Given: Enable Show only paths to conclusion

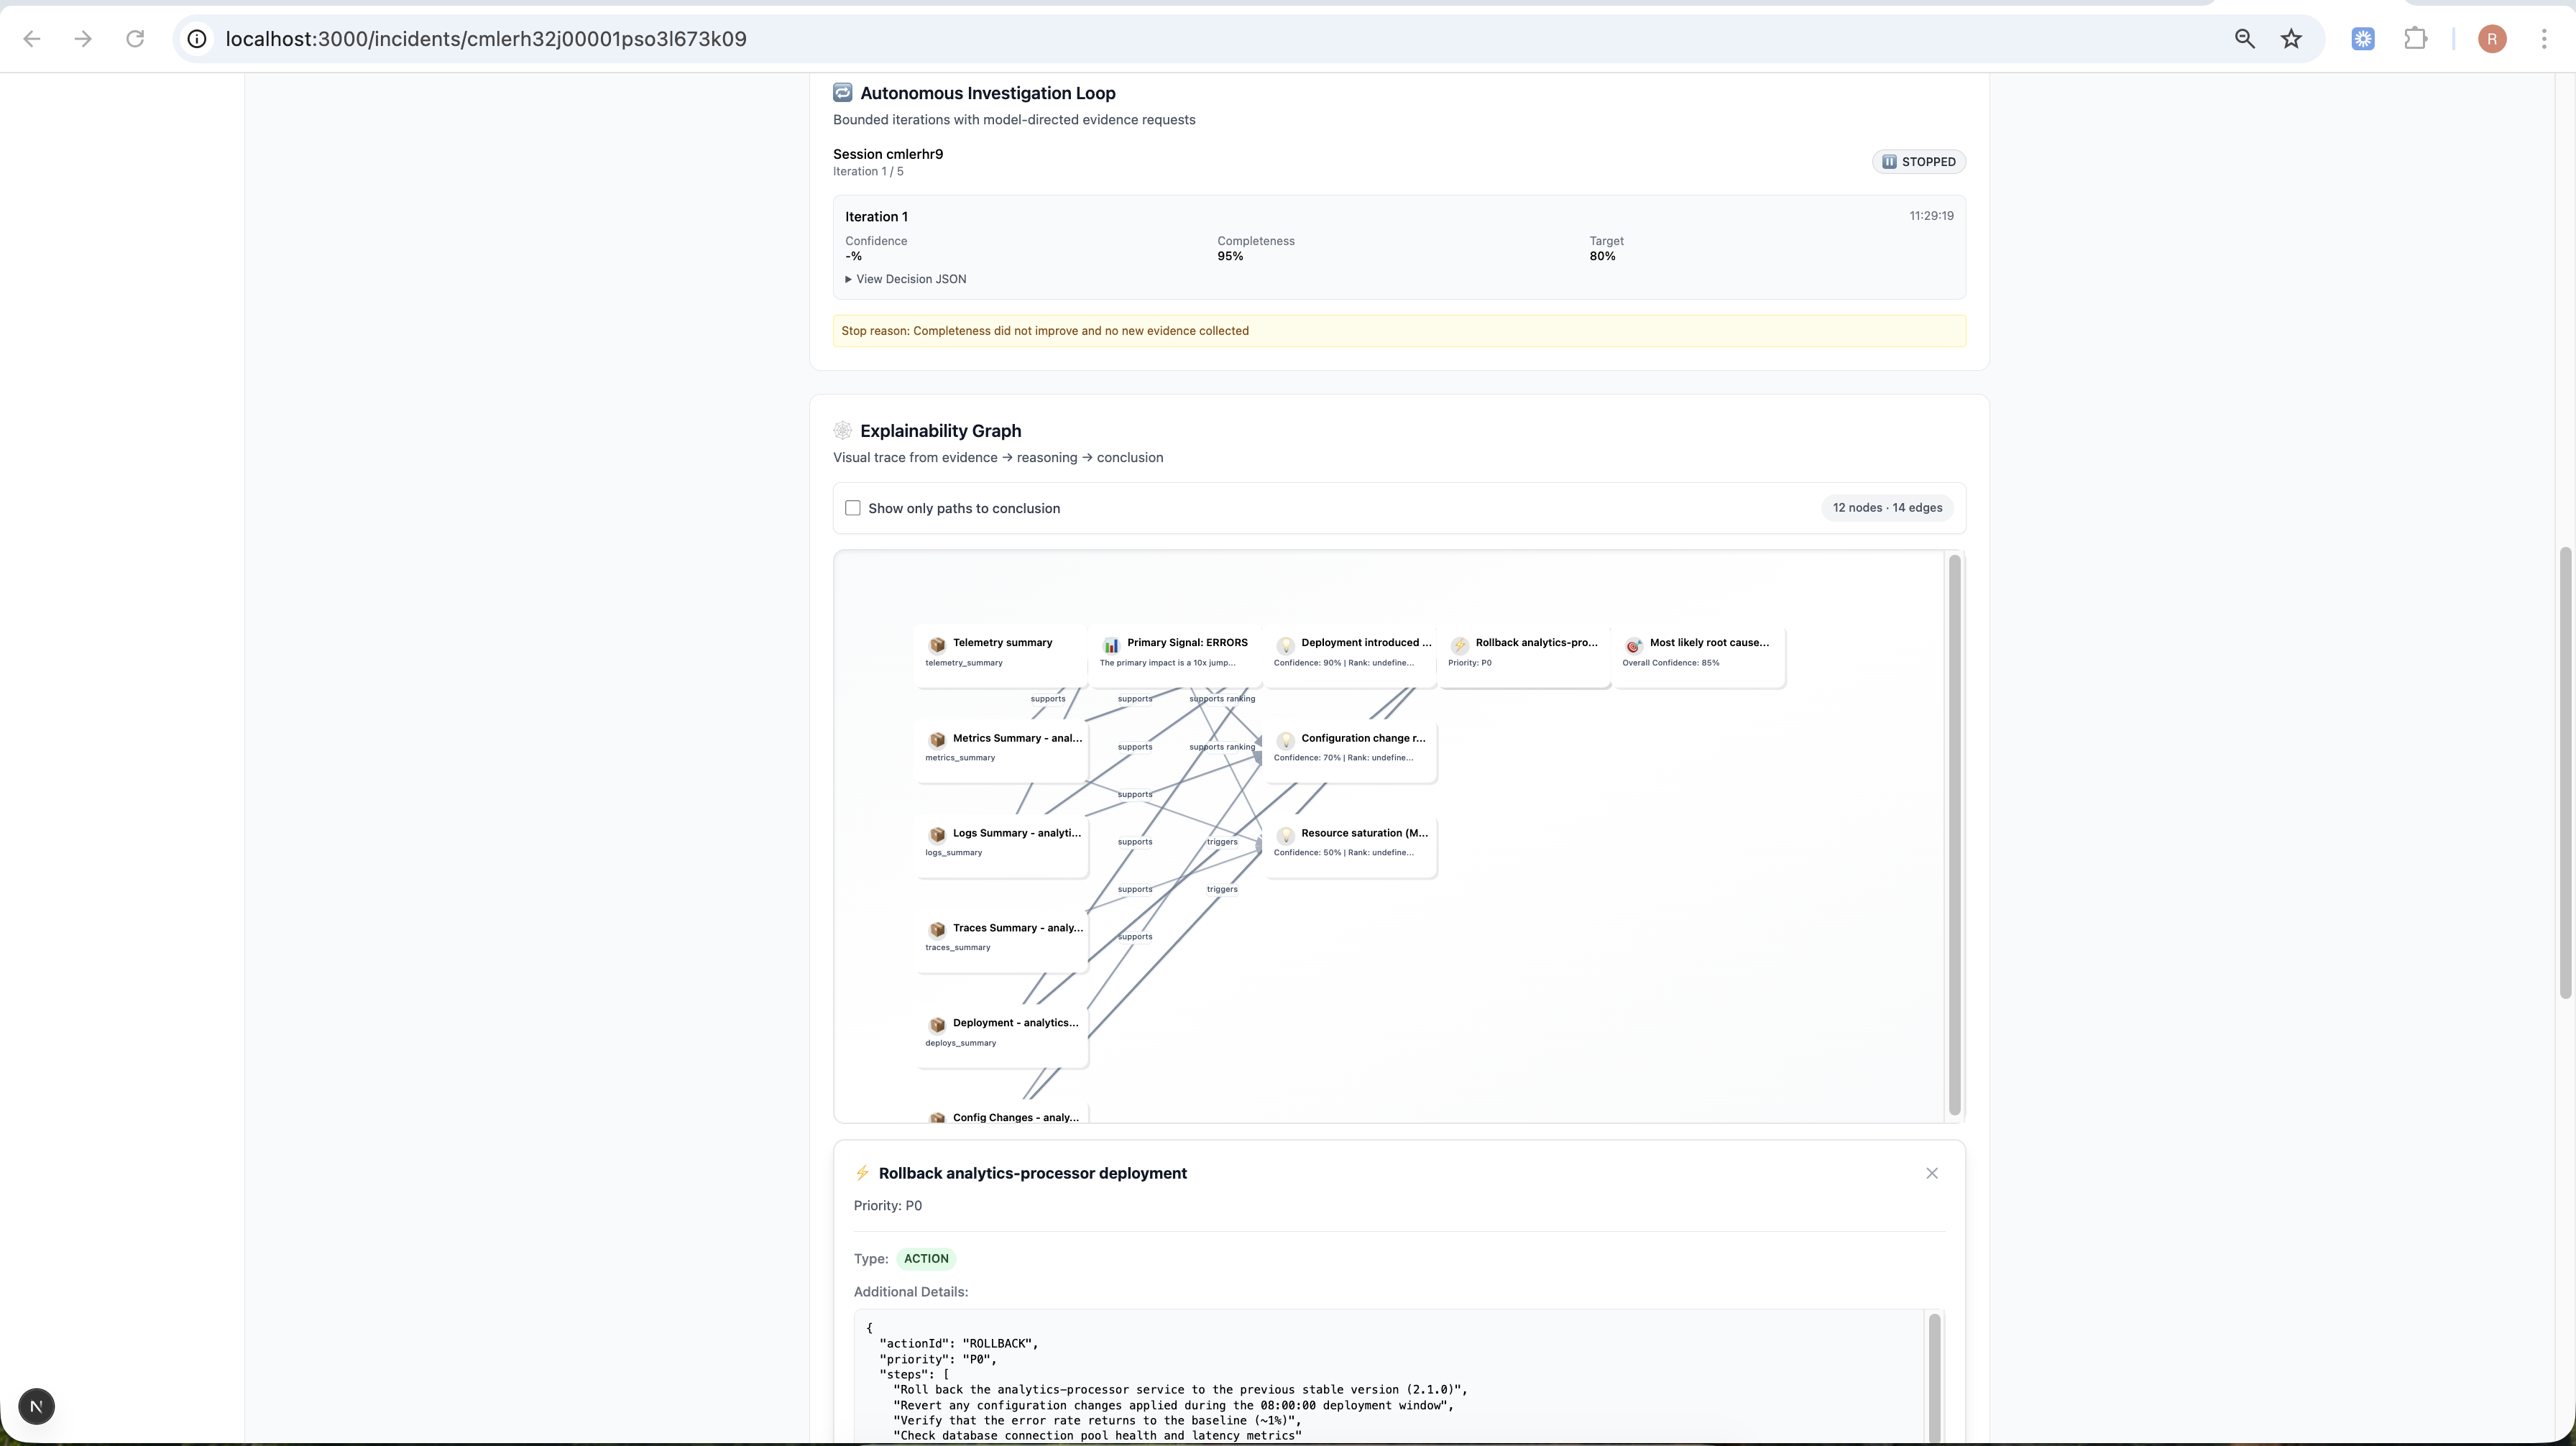Looking at the screenshot, I should pos(853,508).
